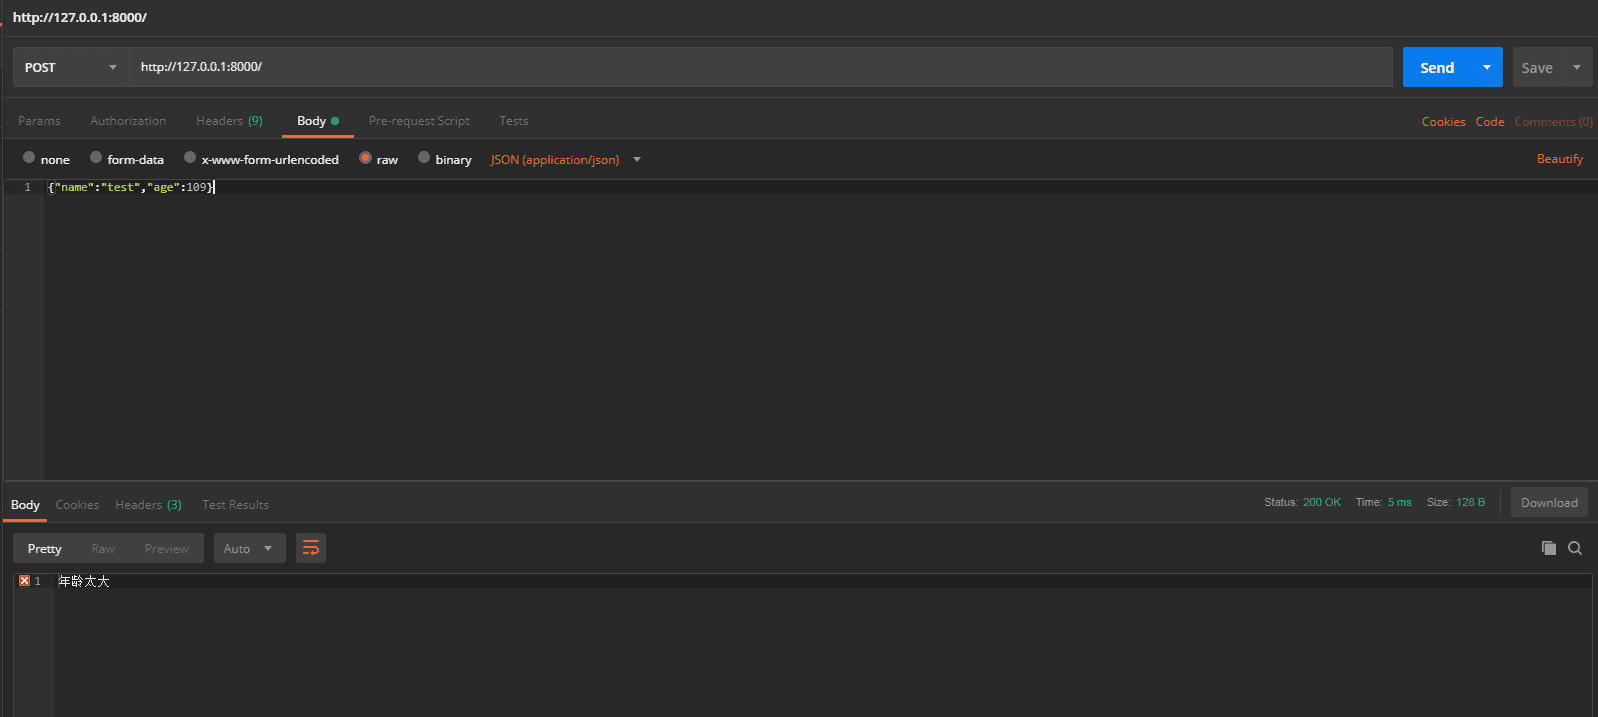Choose the binary body option
The width and height of the screenshot is (1598, 717).
coord(445,159)
